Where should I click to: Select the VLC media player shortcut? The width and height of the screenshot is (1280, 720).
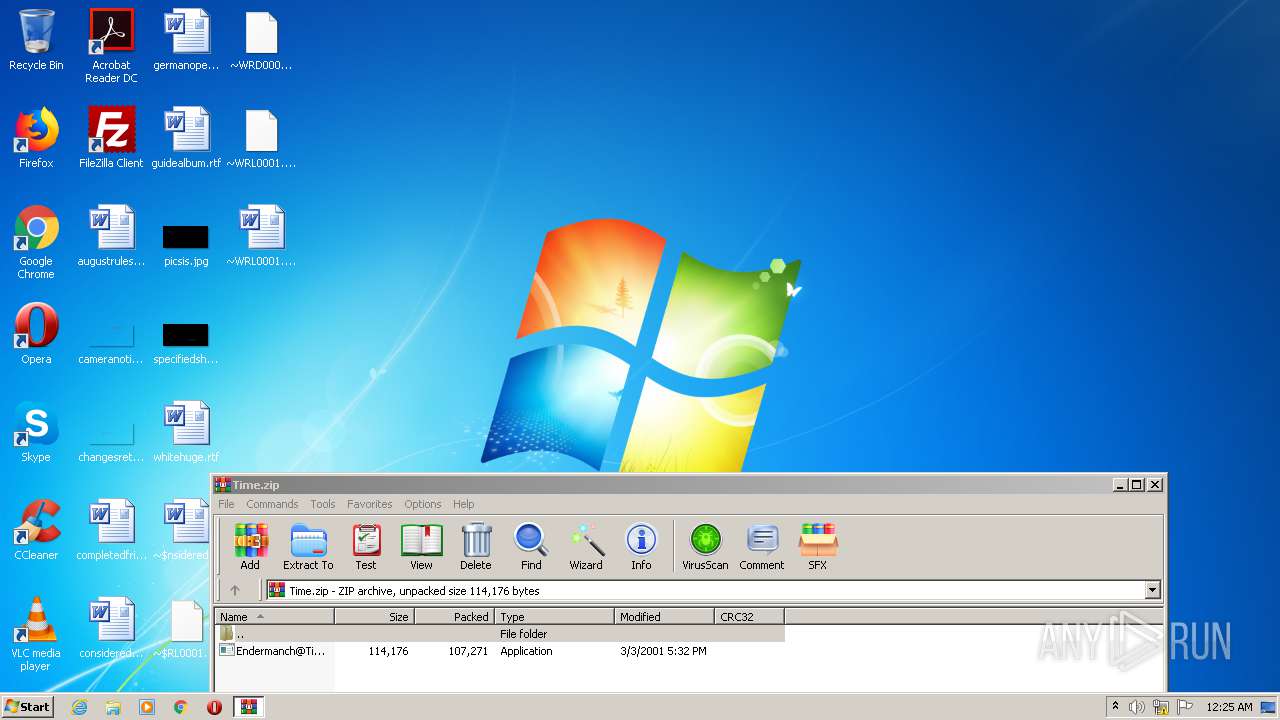[x=36, y=634]
